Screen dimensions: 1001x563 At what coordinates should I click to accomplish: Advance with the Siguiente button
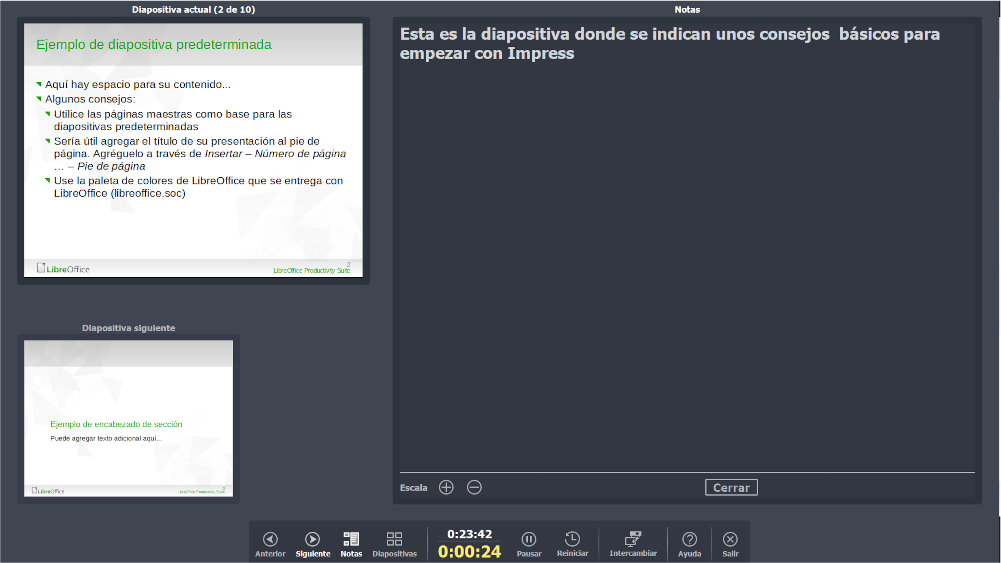coord(313,544)
